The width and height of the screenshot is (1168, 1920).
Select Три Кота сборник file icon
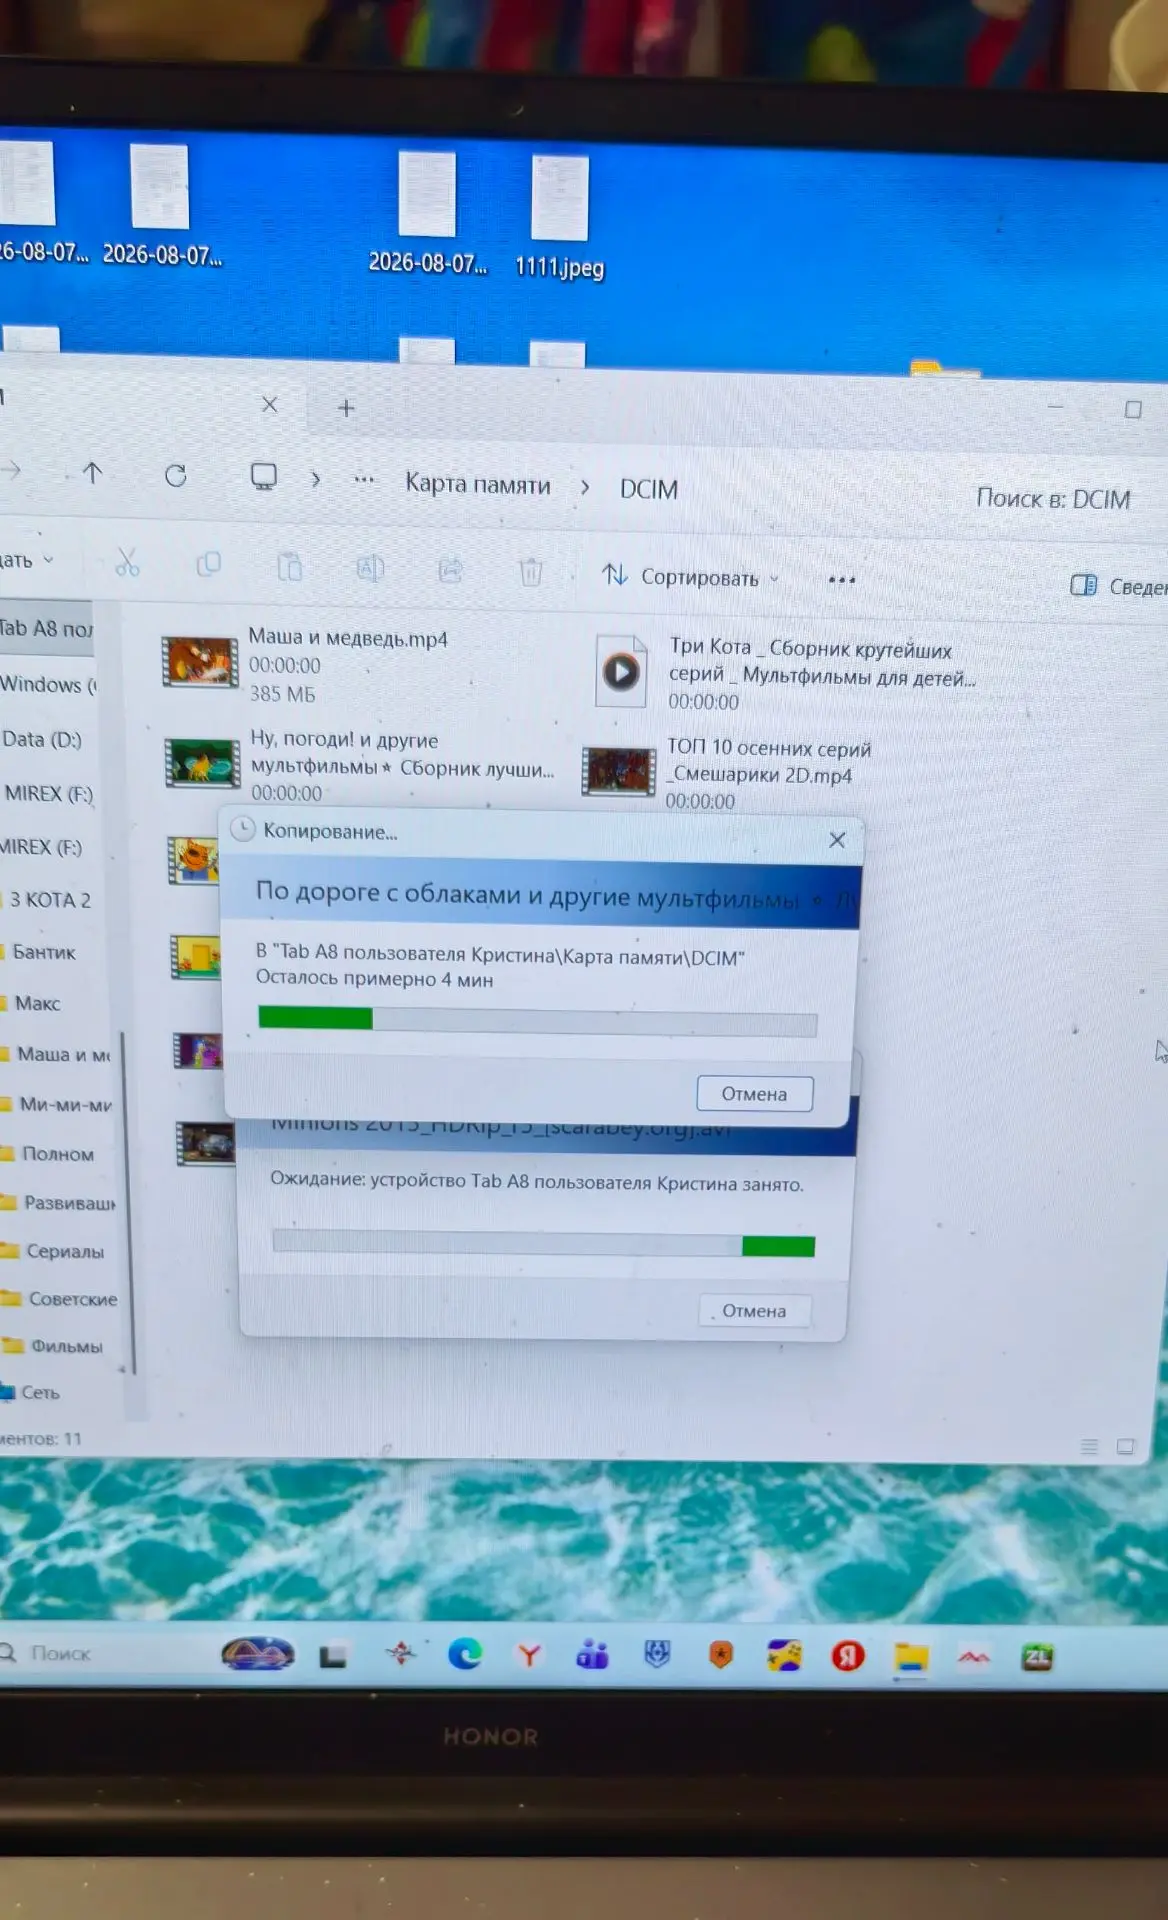click(621, 671)
